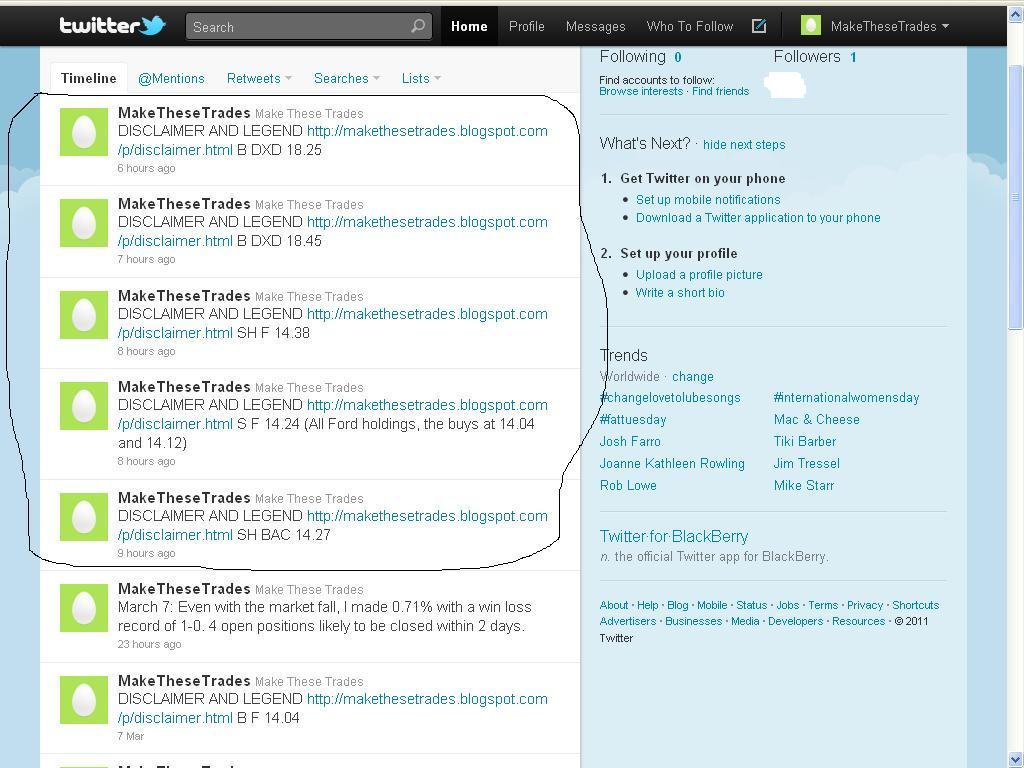Click the Blog footer link

click(678, 605)
